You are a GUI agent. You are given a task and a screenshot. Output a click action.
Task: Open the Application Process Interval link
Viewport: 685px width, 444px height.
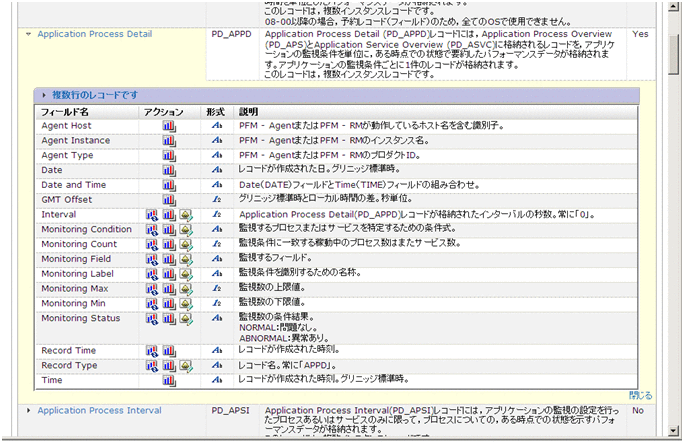(x=99, y=410)
